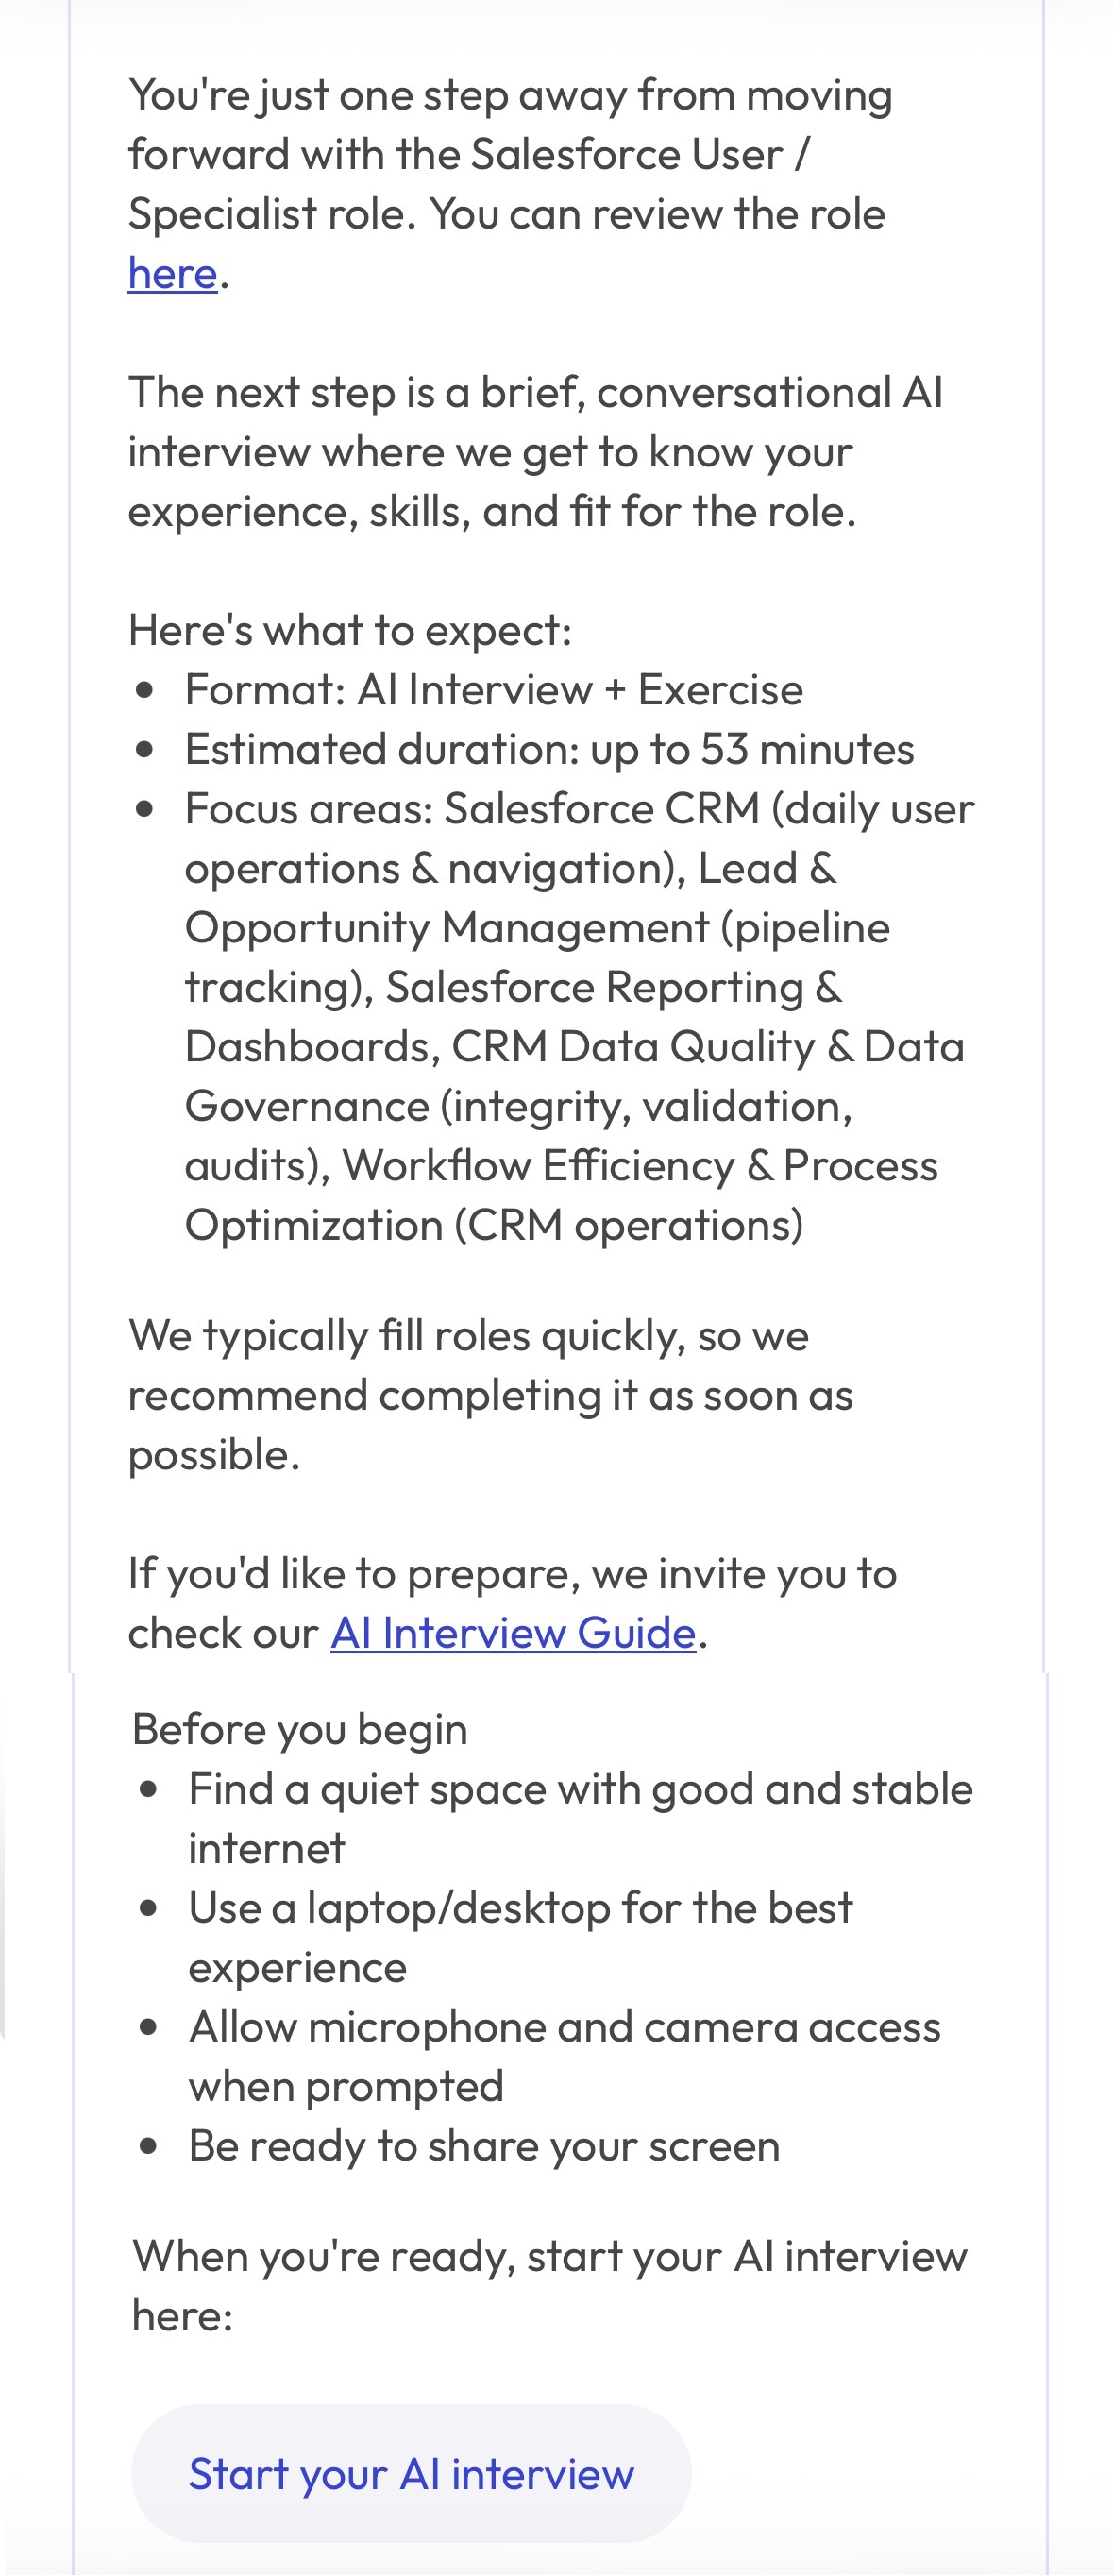Click the "Before you begin" heading
1113x2576 pixels.
tap(300, 1730)
